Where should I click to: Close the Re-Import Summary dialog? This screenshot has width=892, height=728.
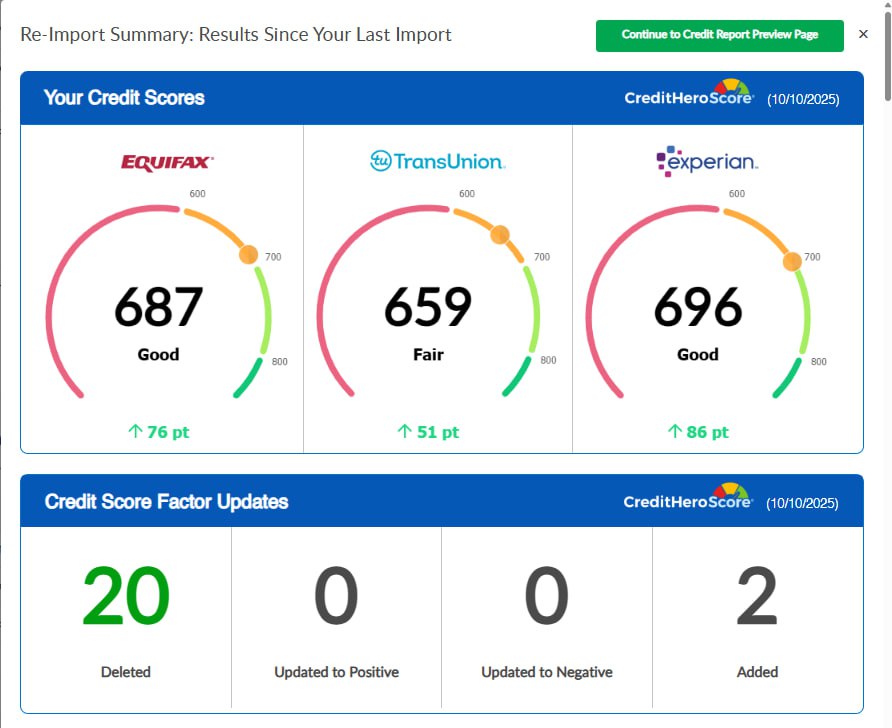[863, 34]
